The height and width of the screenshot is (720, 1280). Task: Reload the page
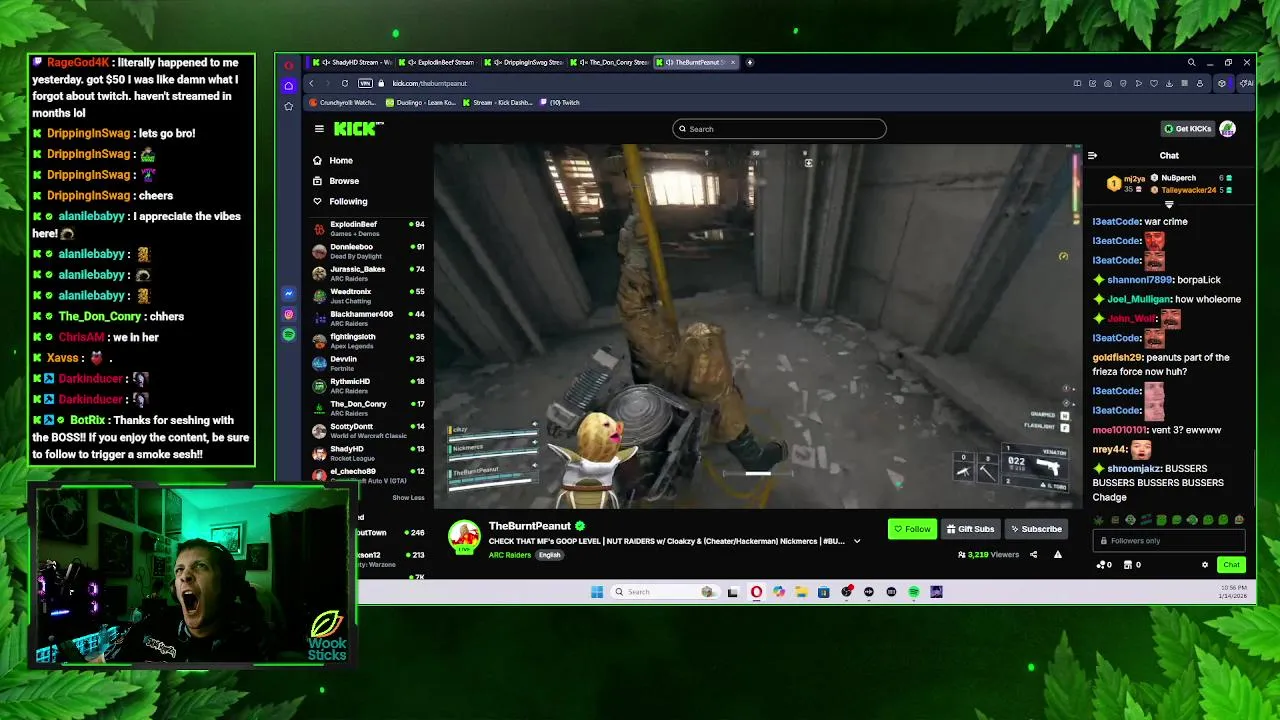click(344, 83)
